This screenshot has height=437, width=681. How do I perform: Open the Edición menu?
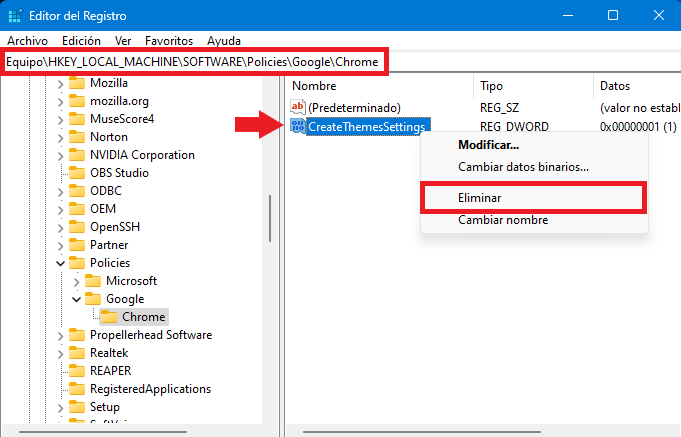point(81,41)
